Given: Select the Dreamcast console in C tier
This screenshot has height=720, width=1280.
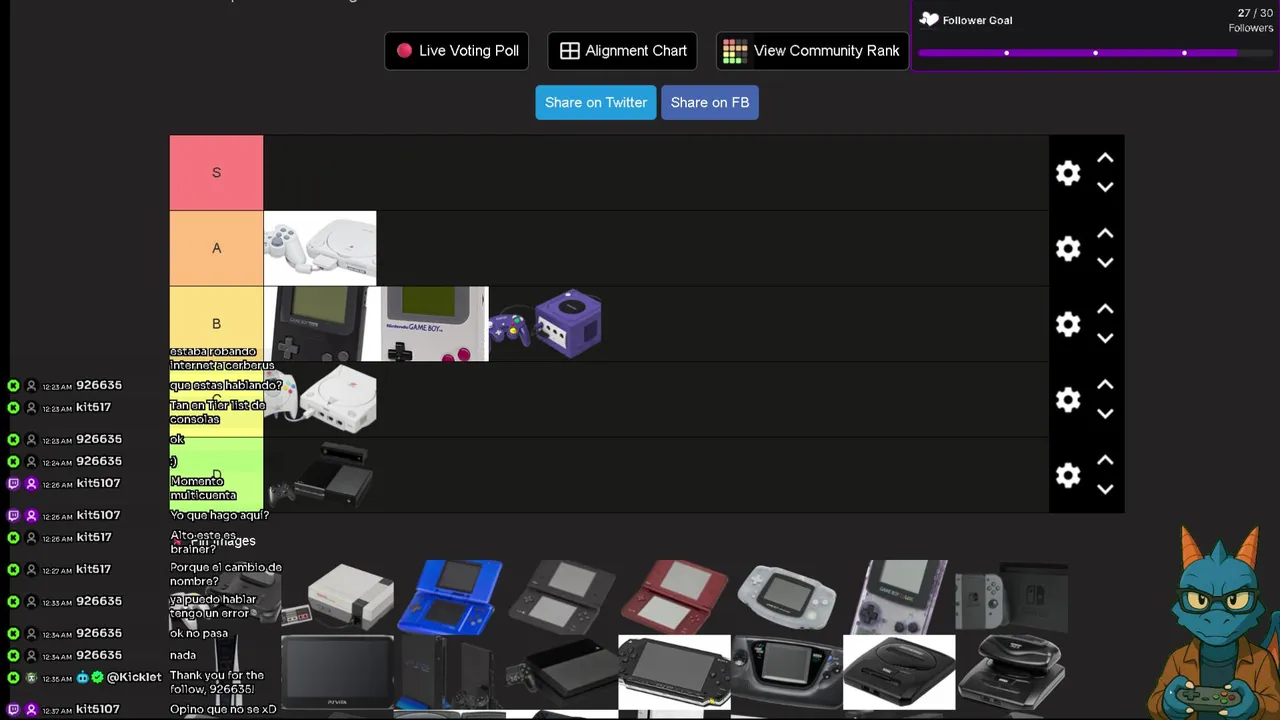Looking at the screenshot, I should click(320, 399).
